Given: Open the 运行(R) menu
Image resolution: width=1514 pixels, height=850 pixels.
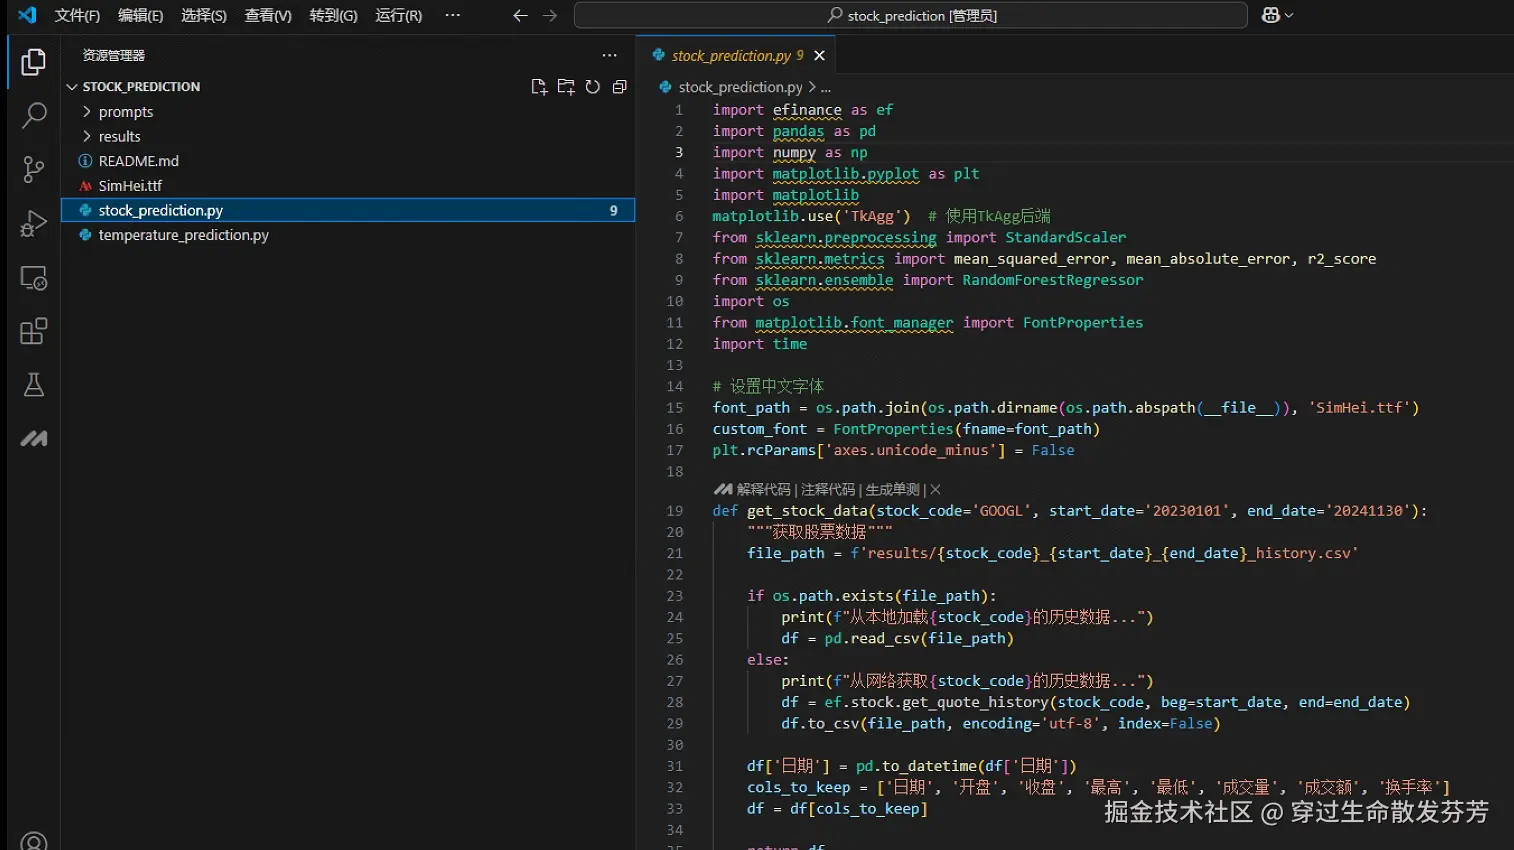Looking at the screenshot, I should click(398, 15).
